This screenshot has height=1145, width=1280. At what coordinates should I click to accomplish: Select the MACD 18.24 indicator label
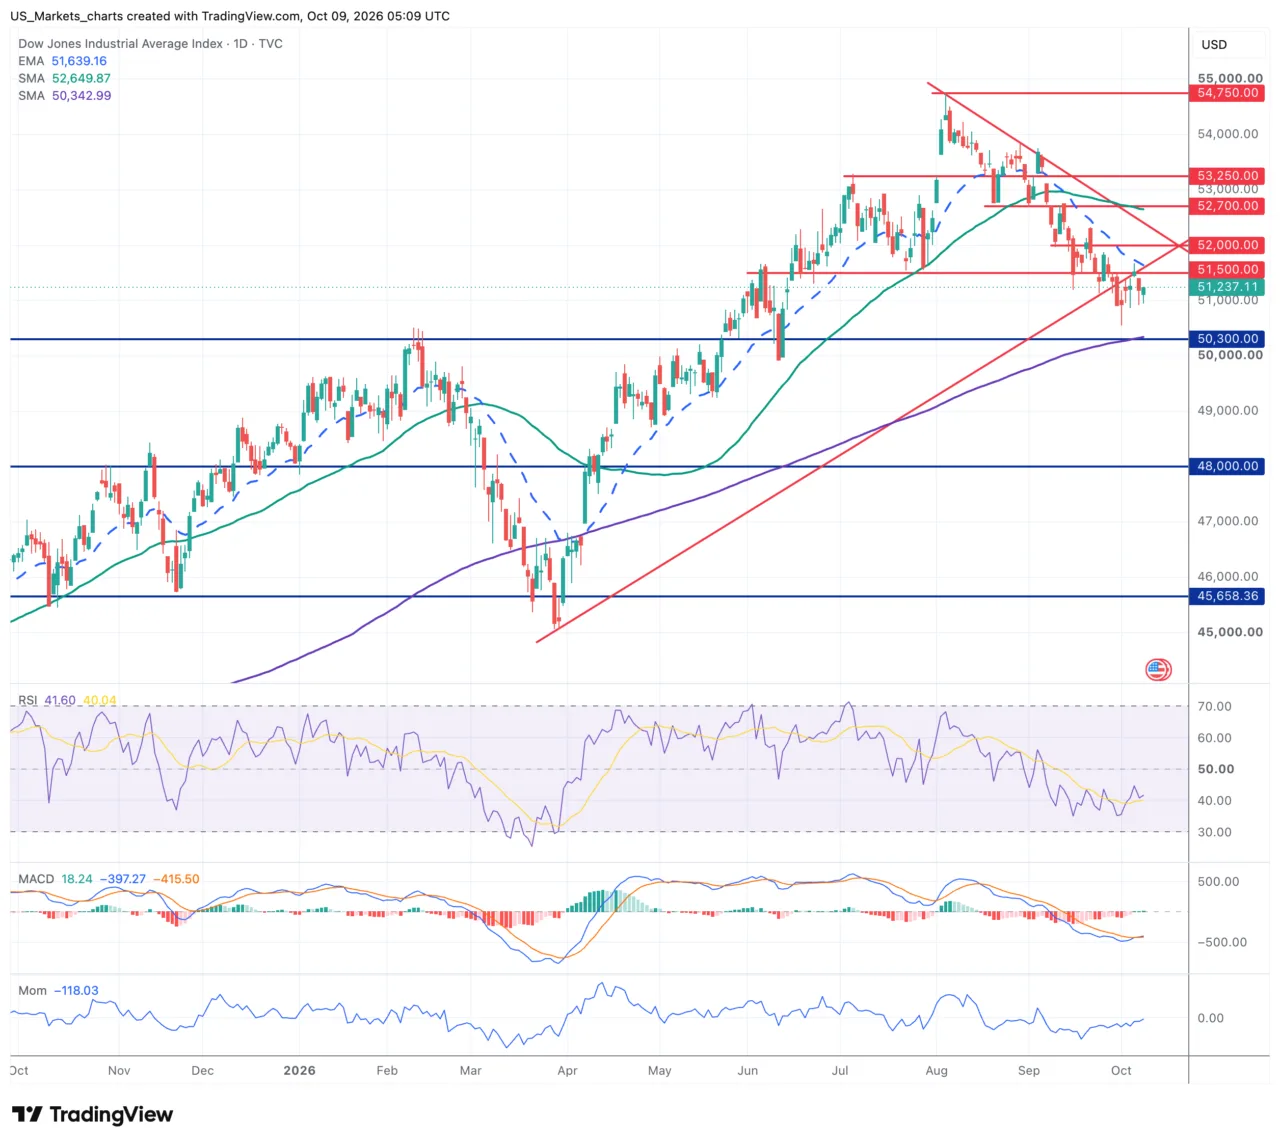coord(55,879)
